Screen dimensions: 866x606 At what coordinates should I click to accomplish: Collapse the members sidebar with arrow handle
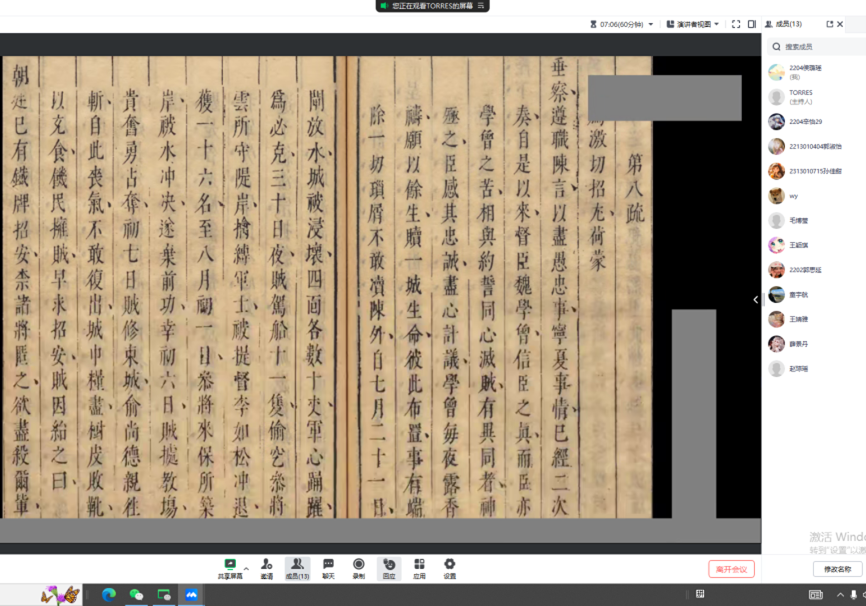coord(756,299)
